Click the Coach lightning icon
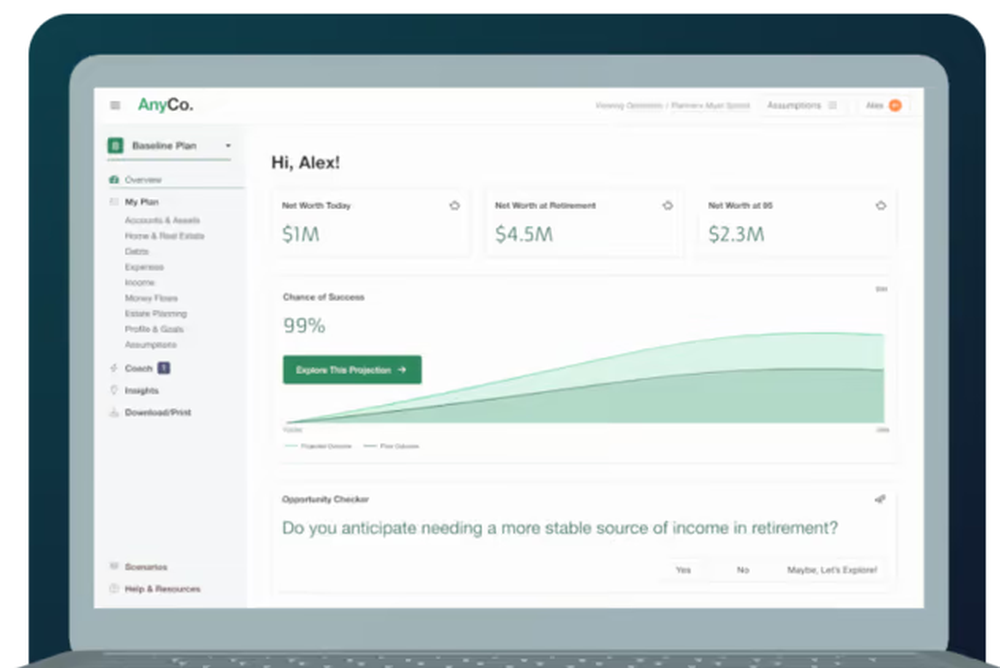Screen dimensions: 1000x668 coord(114,368)
